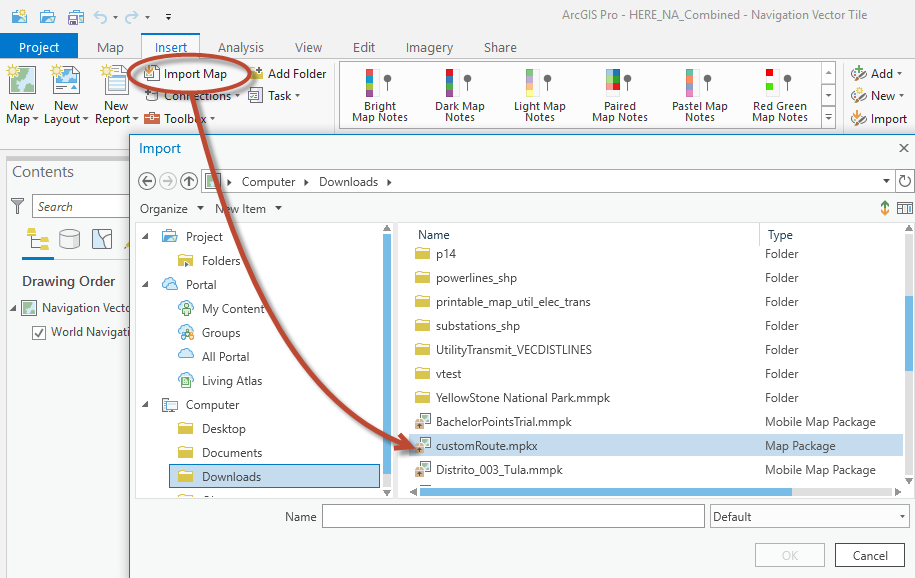This screenshot has width=915, height=578.
Task: Select the customRoute.mpkx file
Action: 655,445
